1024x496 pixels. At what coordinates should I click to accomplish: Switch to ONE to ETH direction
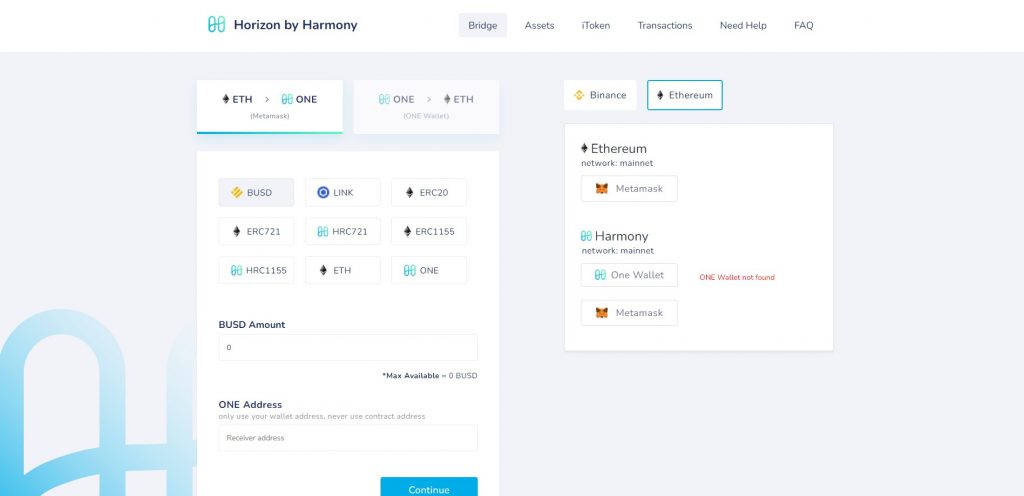[x=426, y=106]
